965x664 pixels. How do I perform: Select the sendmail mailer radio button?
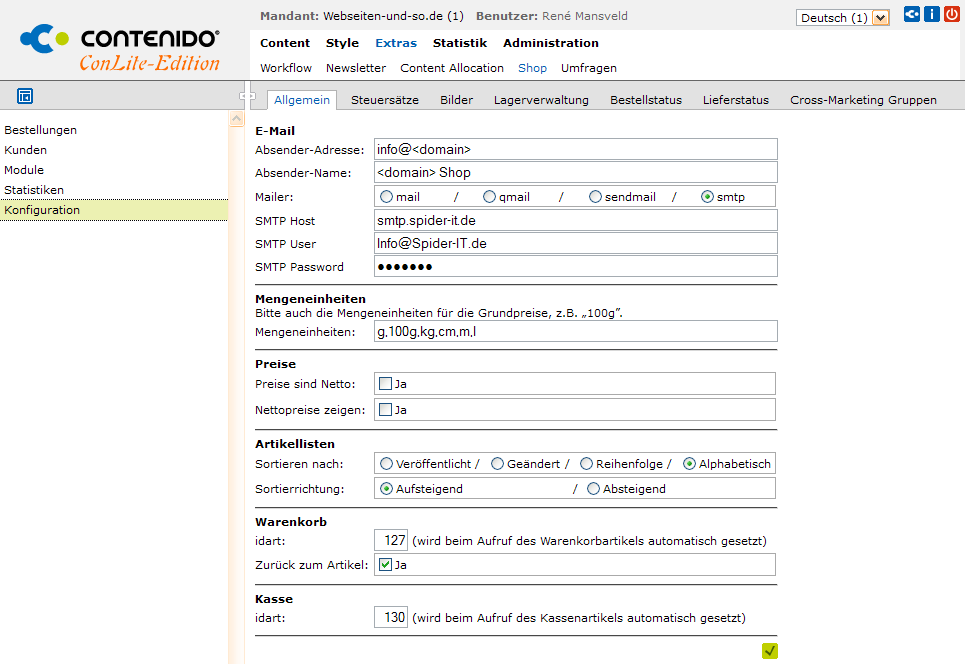[596, 197]
